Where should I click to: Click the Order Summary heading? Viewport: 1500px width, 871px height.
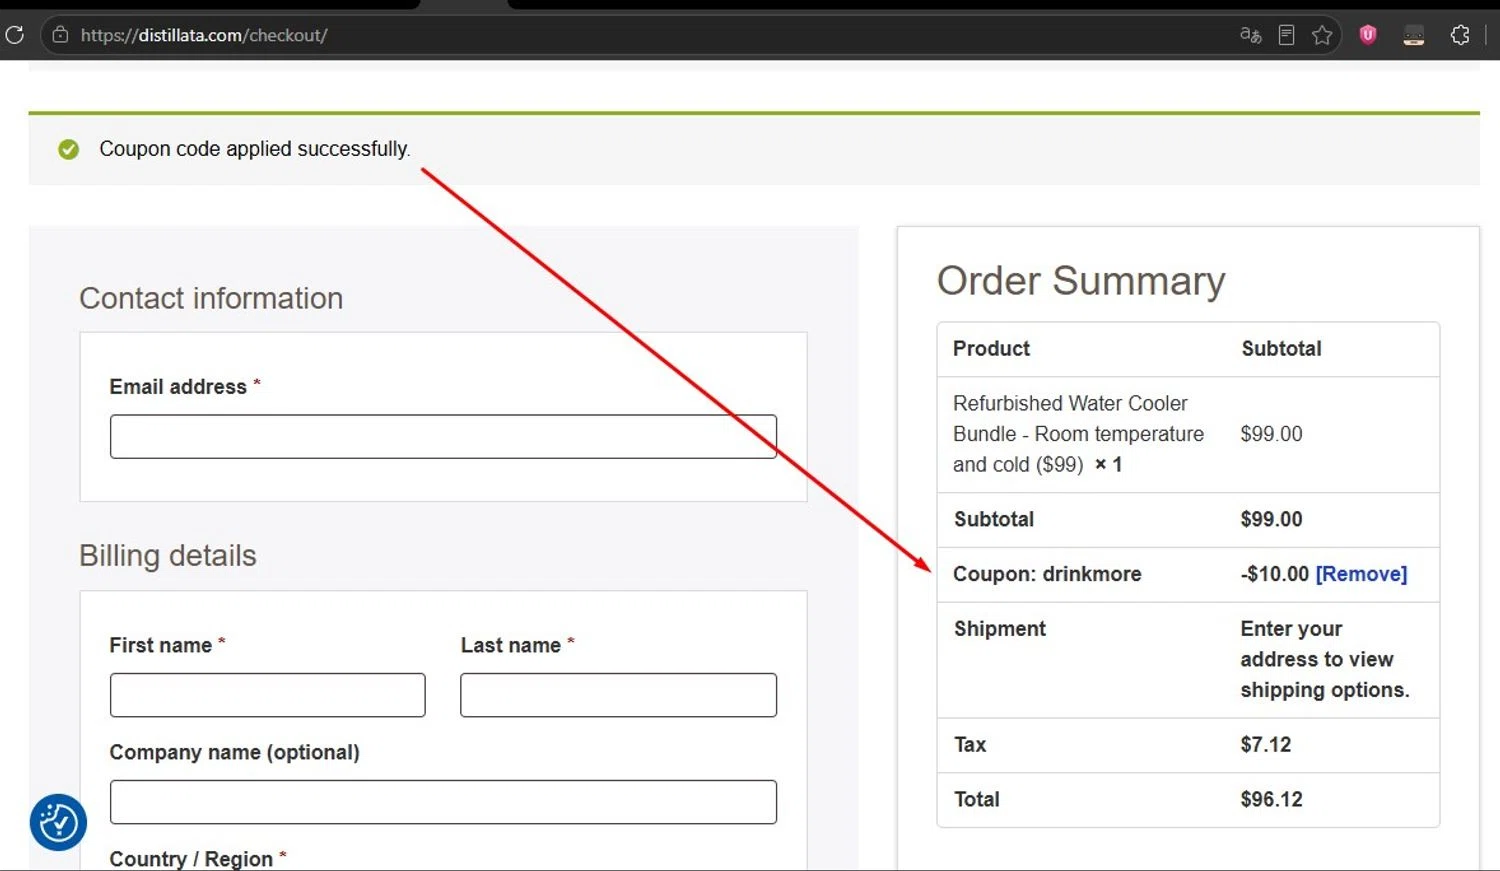(x=1081, y=281)
